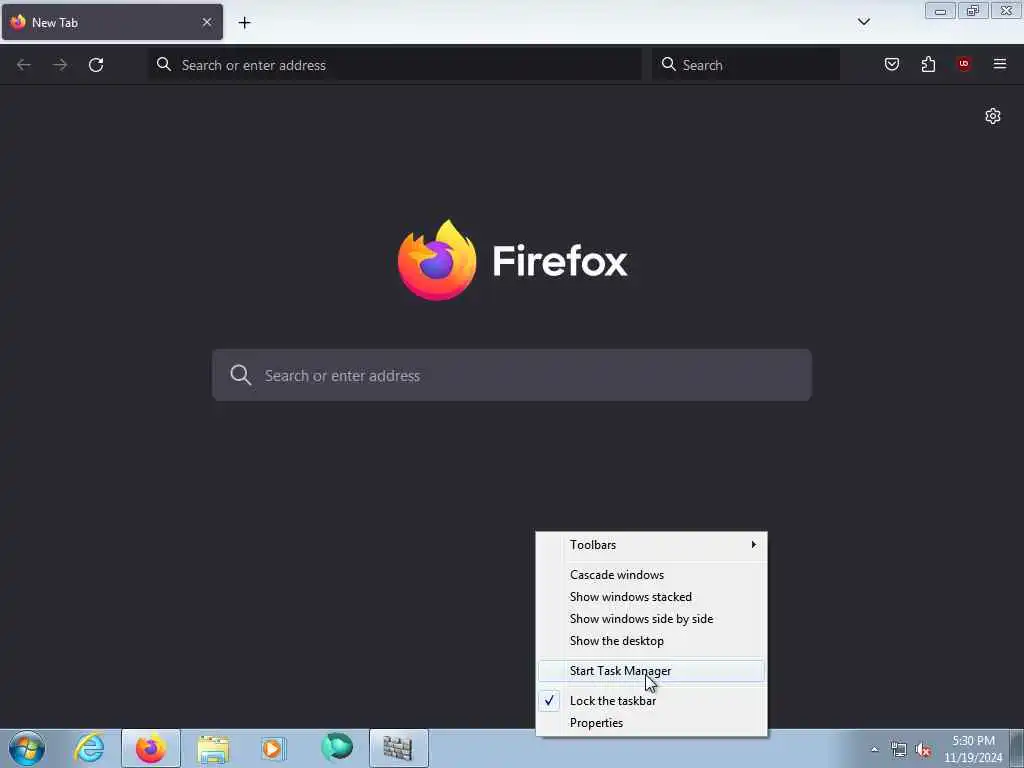This screenshot has height=768, width=1024.
Task: Open the Save to Pocket icon
Action: [x=891, y=64]
